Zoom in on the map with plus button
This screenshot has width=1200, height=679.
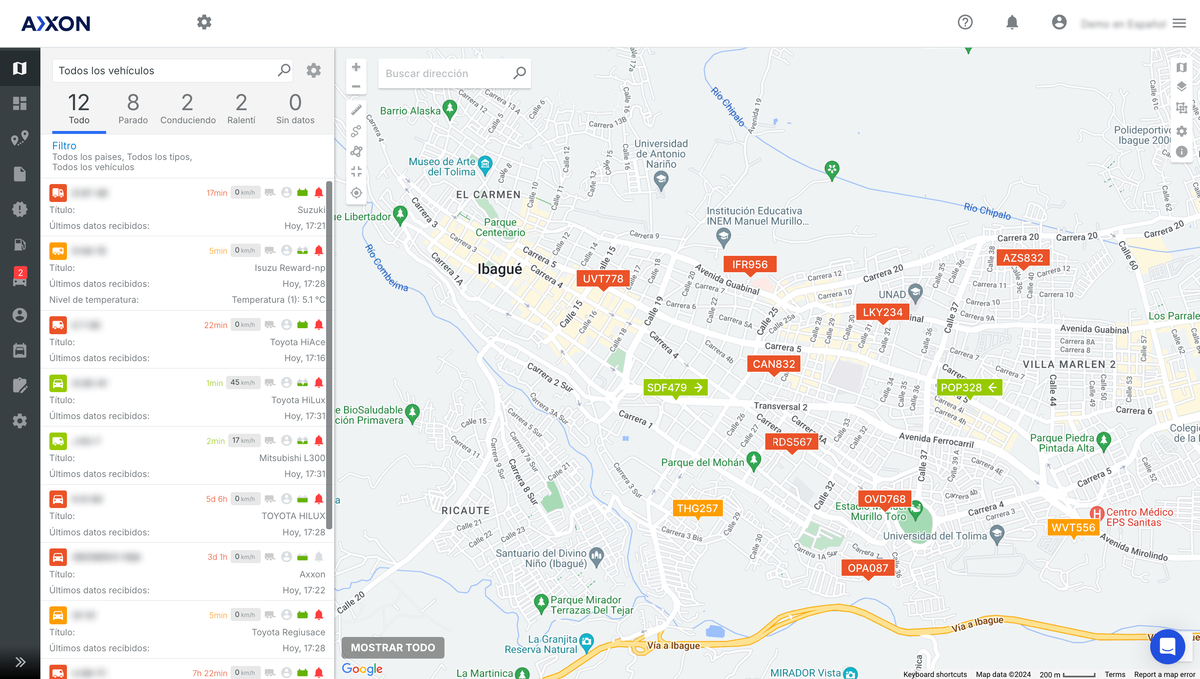(356, 67)
